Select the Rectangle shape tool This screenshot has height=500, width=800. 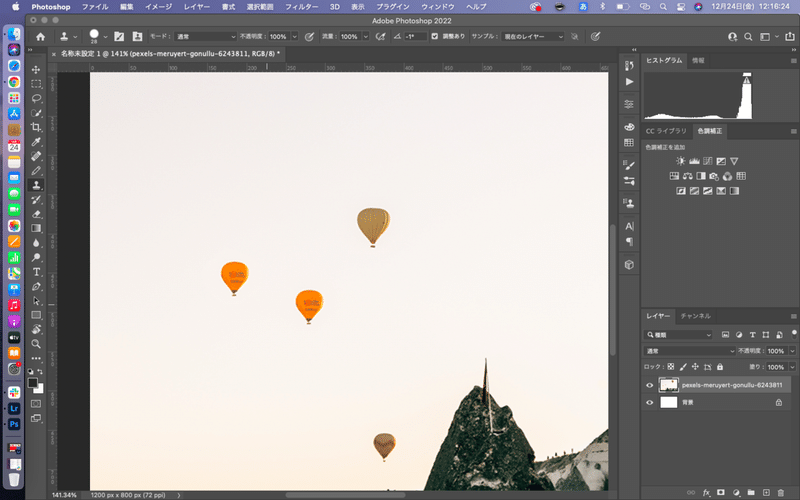click(x=36, y=315)
